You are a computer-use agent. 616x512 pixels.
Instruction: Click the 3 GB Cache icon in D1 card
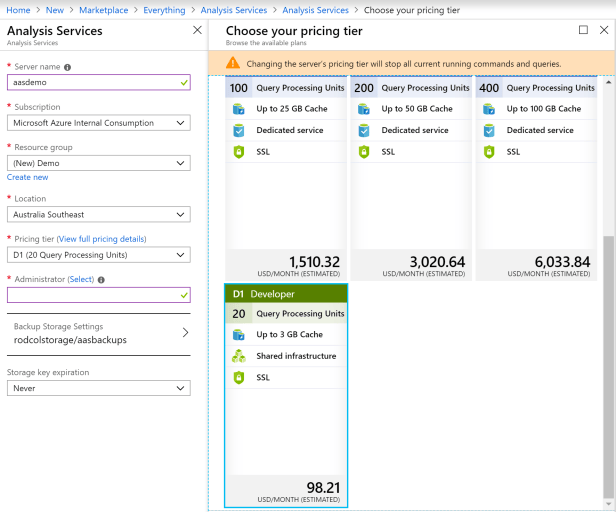(238, 335)
